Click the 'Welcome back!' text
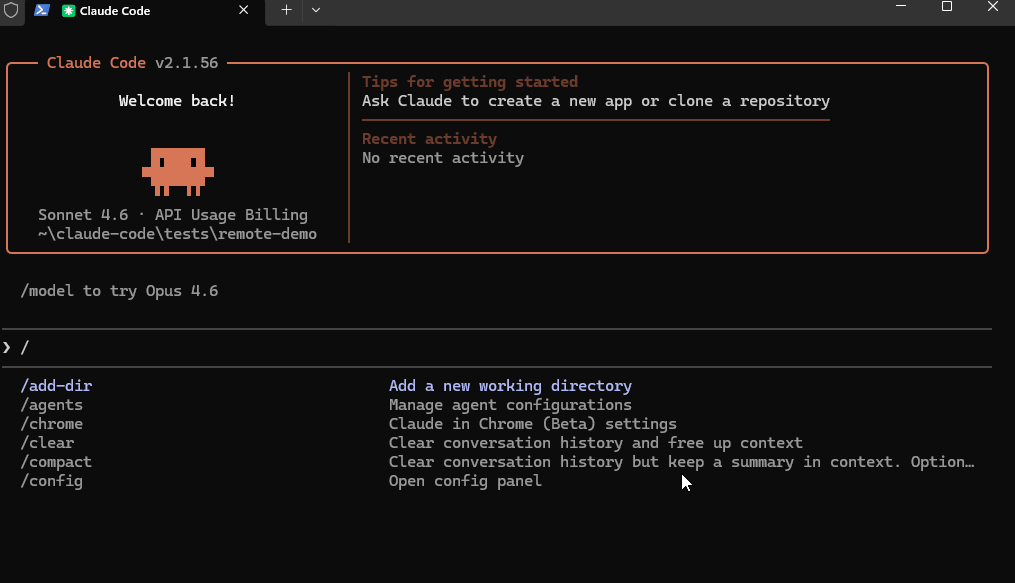 [177, 101]
